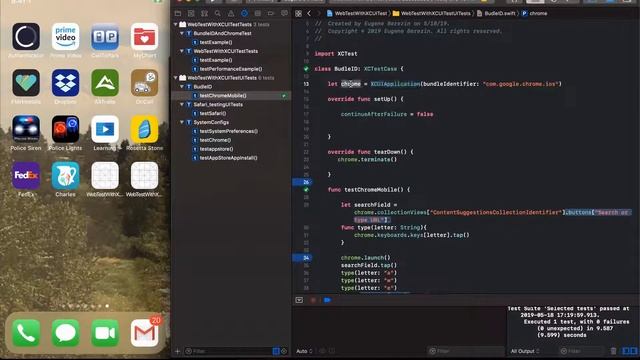Select testChrome() test row
640x360 pixels.
(231, 140)
